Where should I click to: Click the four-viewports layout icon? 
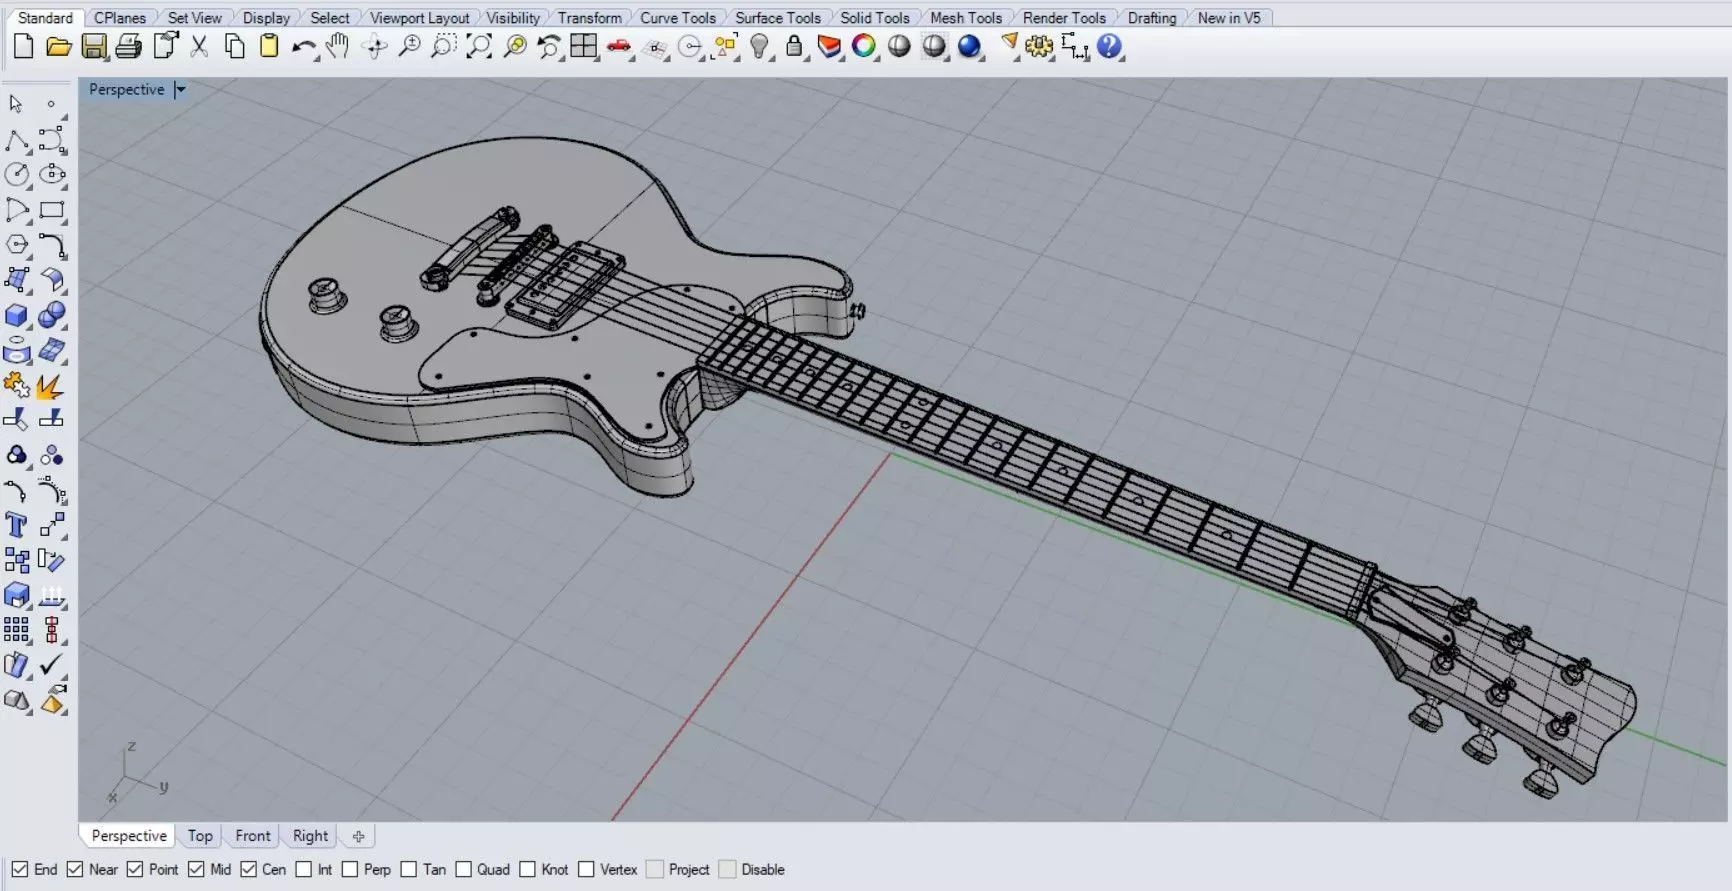point(583,46)
